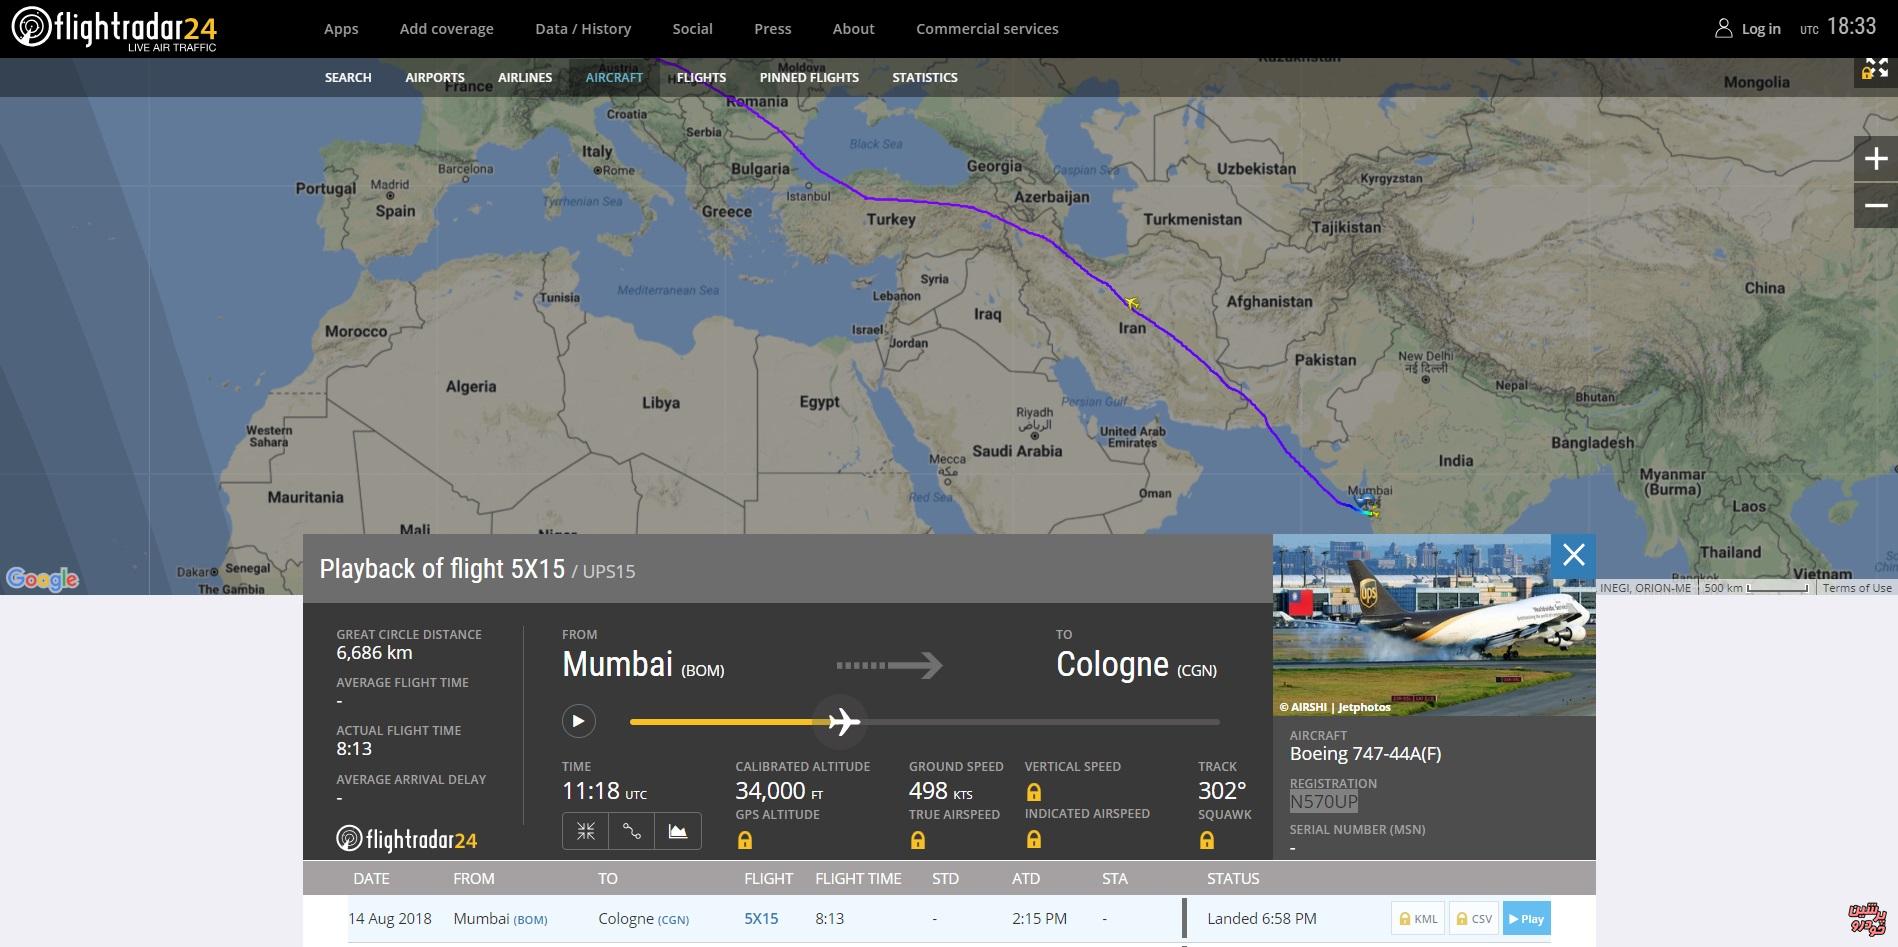Select the Pinned Flights tab
The height and width of the screenshot is (947, 1898).
[x=809, y=77]
